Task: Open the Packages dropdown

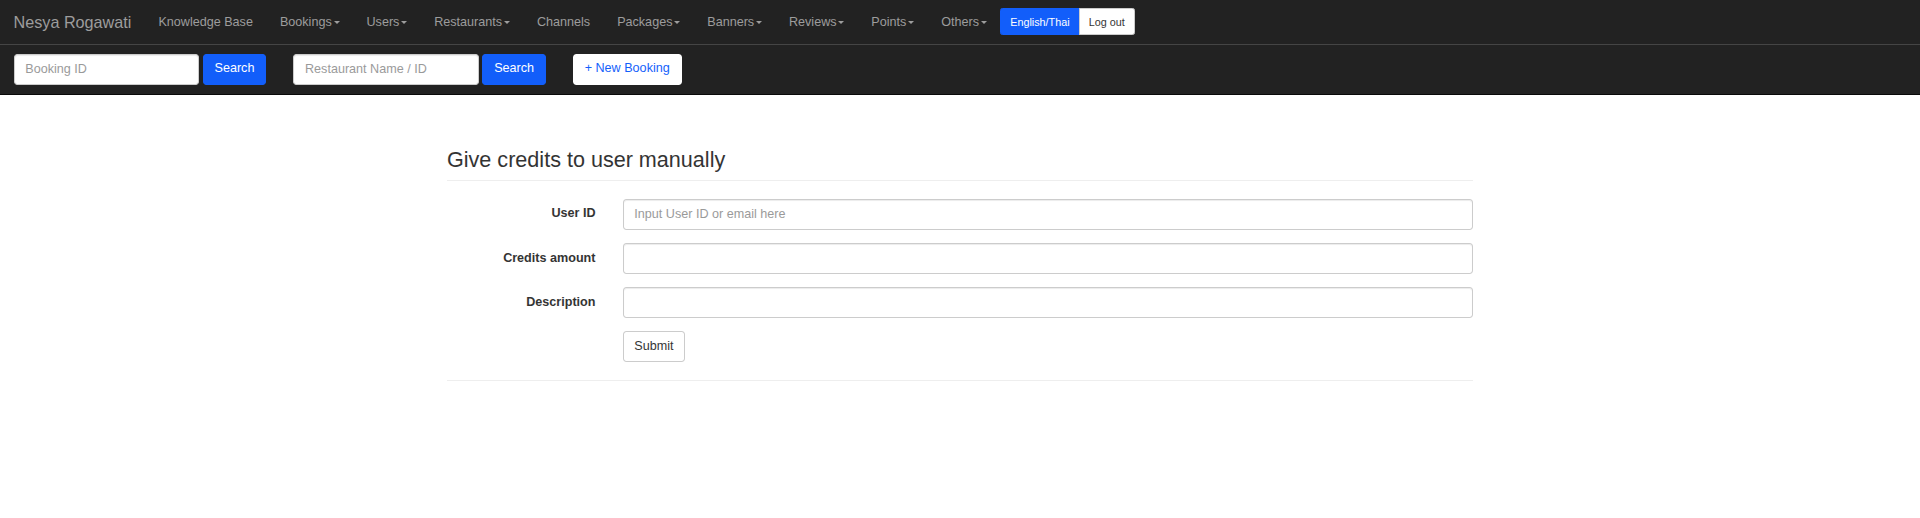Action: tap(648, 22)
